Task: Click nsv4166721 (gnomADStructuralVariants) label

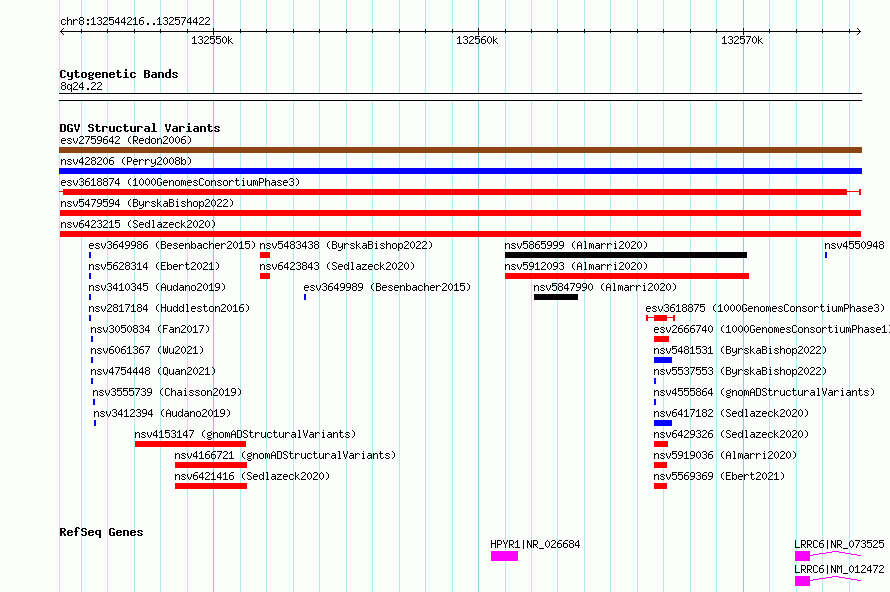Action: pyautogui.click(x=285, y=455)
